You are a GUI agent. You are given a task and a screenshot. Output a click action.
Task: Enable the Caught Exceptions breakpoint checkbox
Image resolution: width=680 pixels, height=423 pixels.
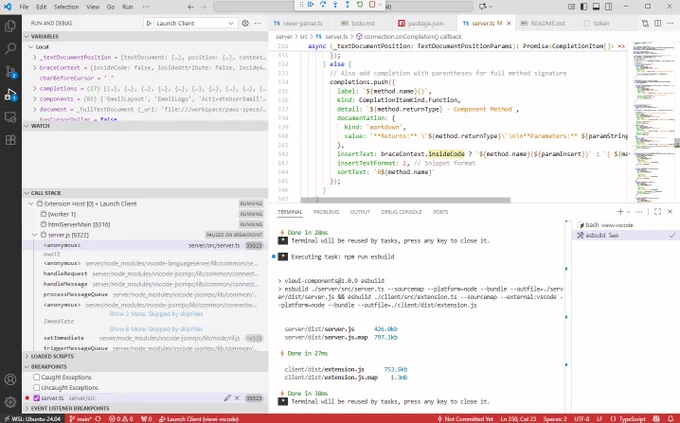[36, 377]
